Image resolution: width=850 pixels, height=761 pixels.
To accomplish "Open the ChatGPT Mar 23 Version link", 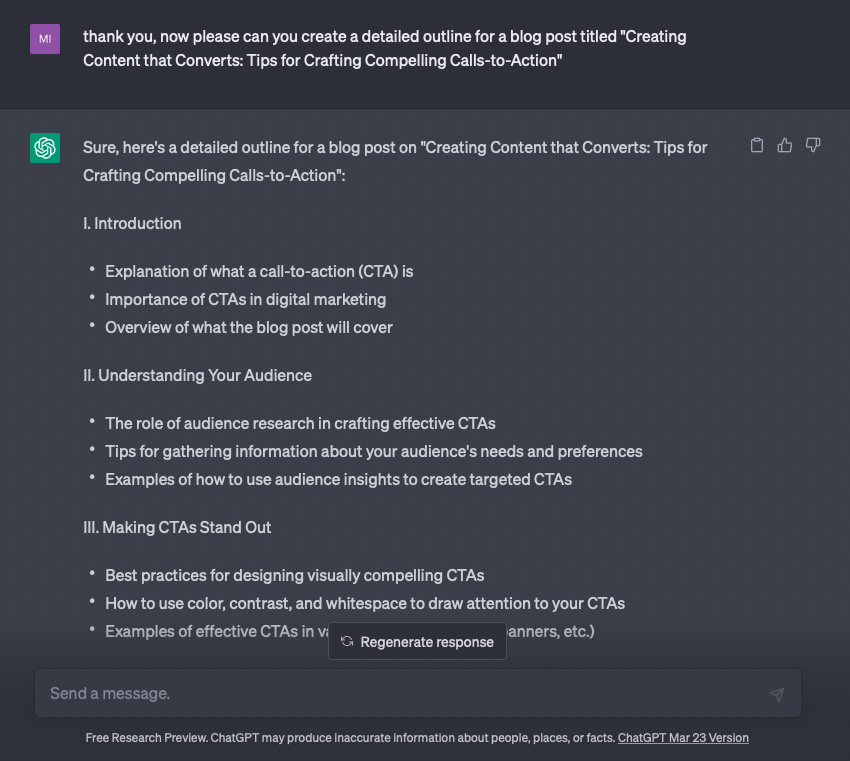I will tap(683, 738).
